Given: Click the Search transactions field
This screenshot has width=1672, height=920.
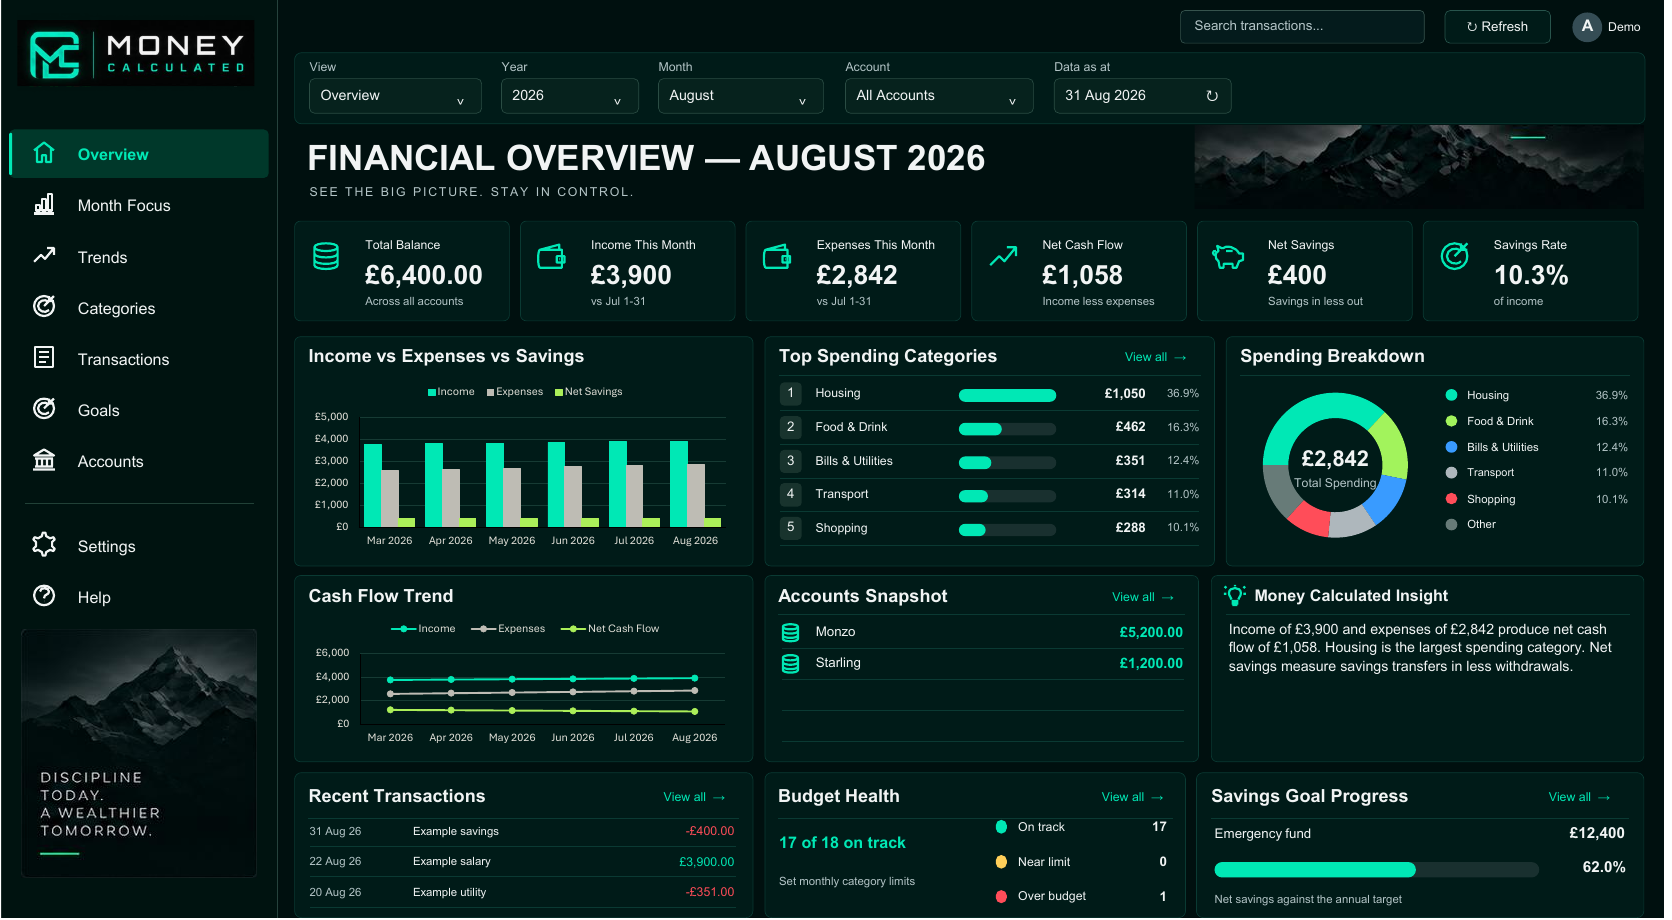Looking at the screenshot, I should pyautogui.click(x=1302, y=27).
